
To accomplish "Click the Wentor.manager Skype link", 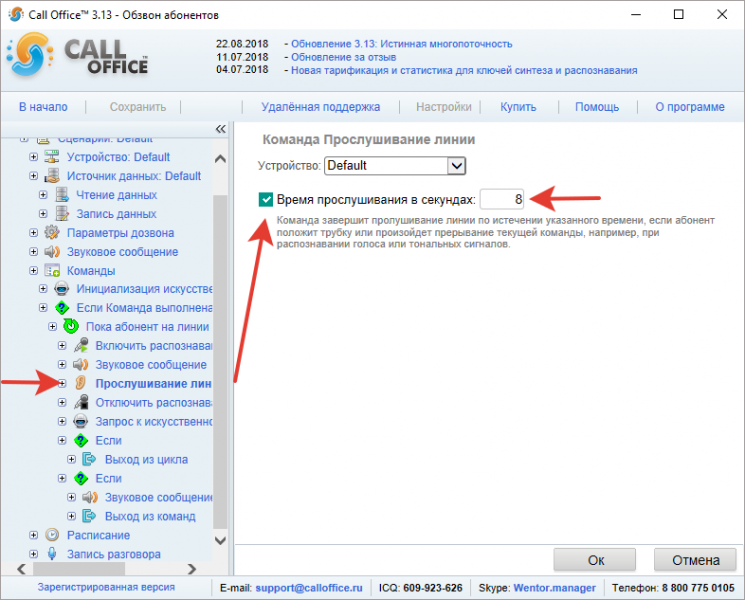I will tap(554, 588).
